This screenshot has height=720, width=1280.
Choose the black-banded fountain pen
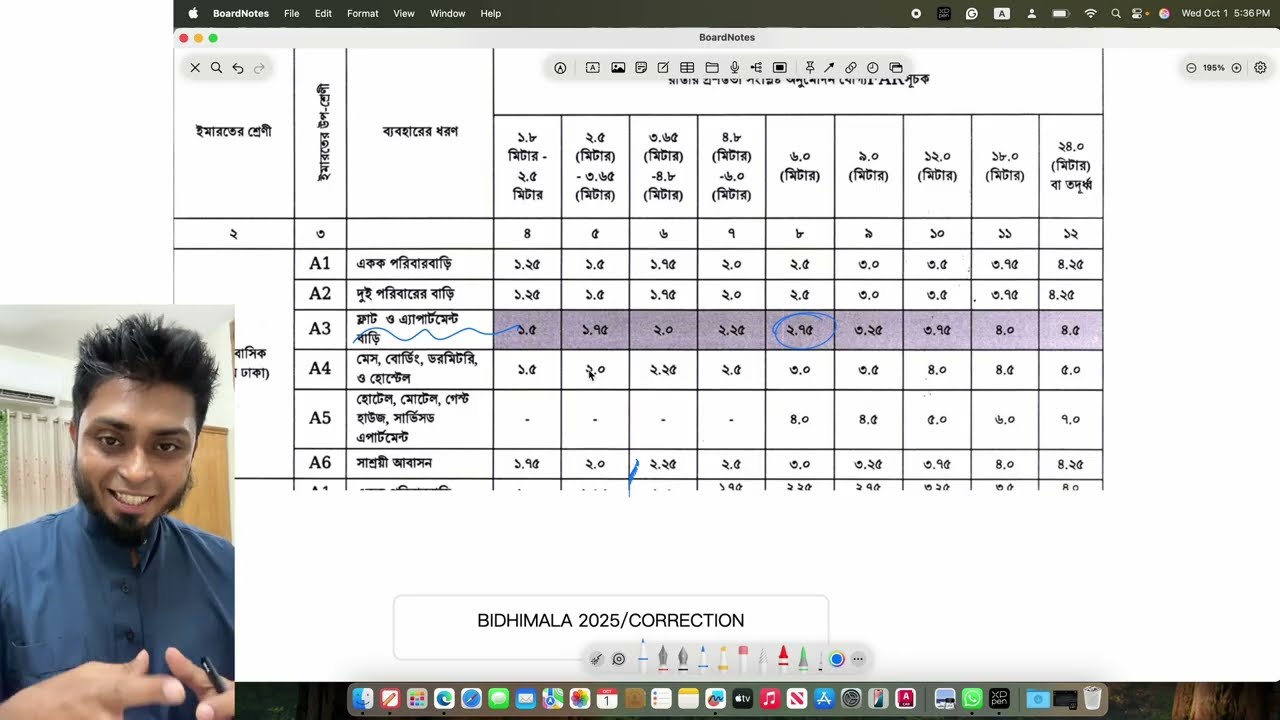(x=683, y=658)
